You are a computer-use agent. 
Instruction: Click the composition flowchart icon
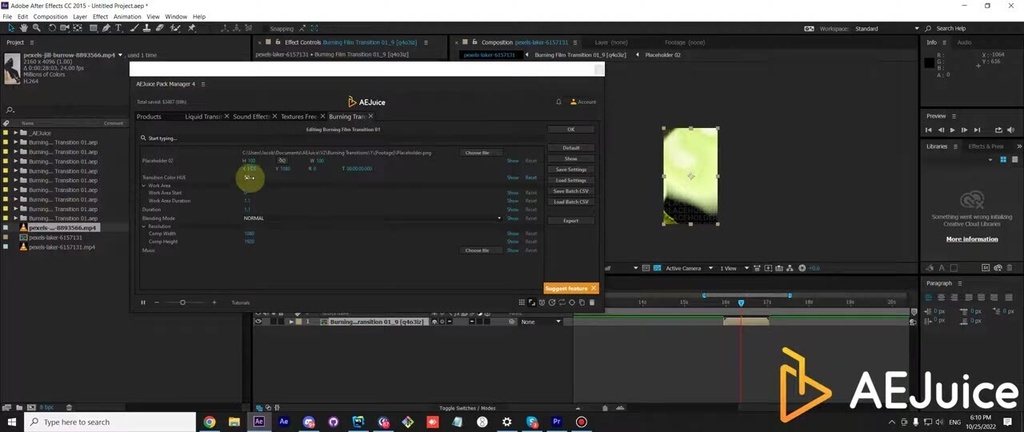click(x=790, y=268)
